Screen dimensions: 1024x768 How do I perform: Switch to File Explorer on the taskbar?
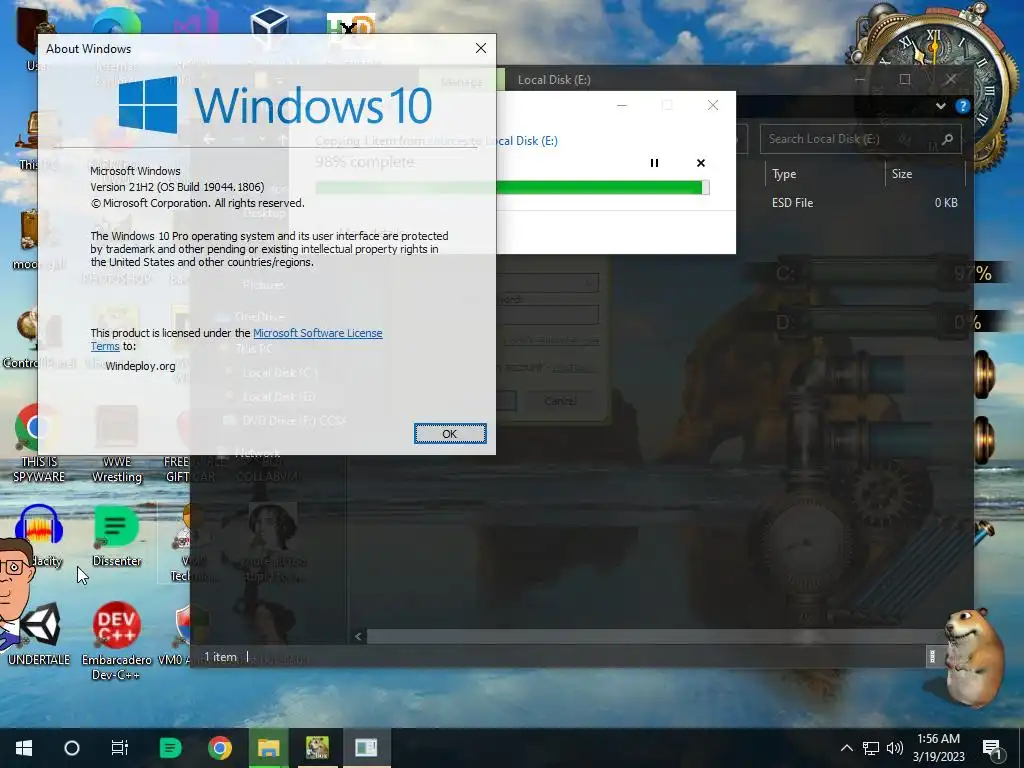[268, 748]
